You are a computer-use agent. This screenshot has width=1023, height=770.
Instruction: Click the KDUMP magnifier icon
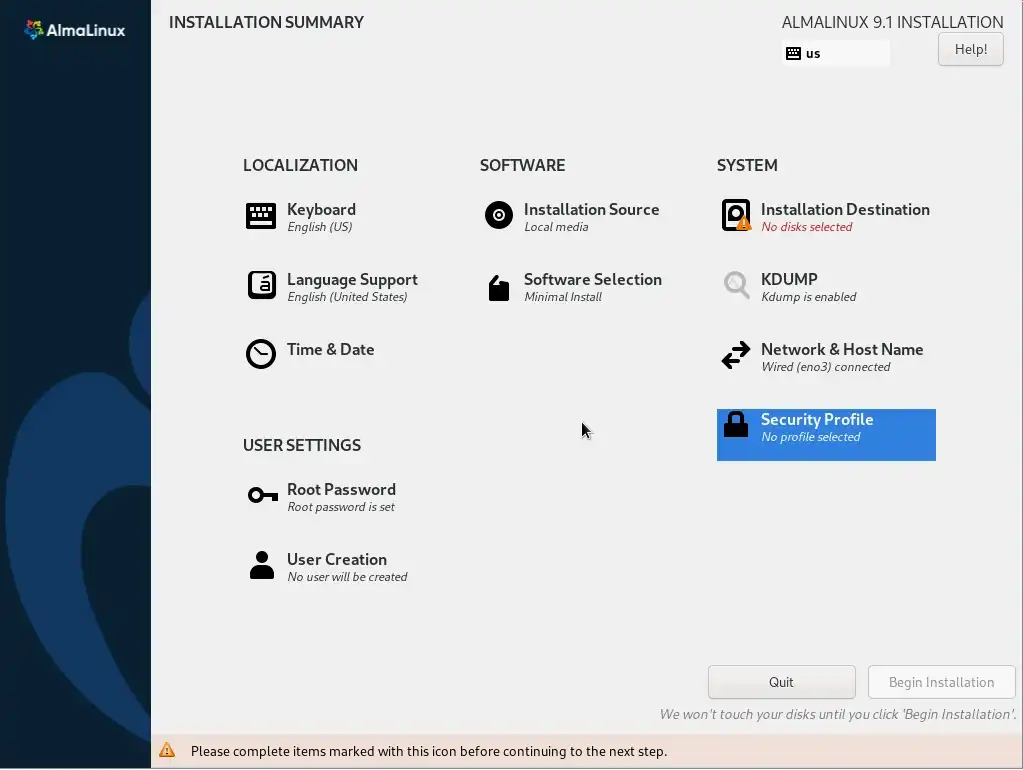pyautogui.click(x=737, y=285)
